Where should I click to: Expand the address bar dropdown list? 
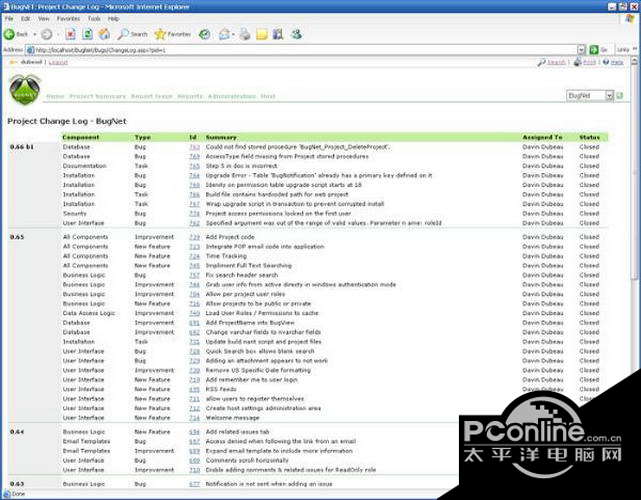(581, 50)
